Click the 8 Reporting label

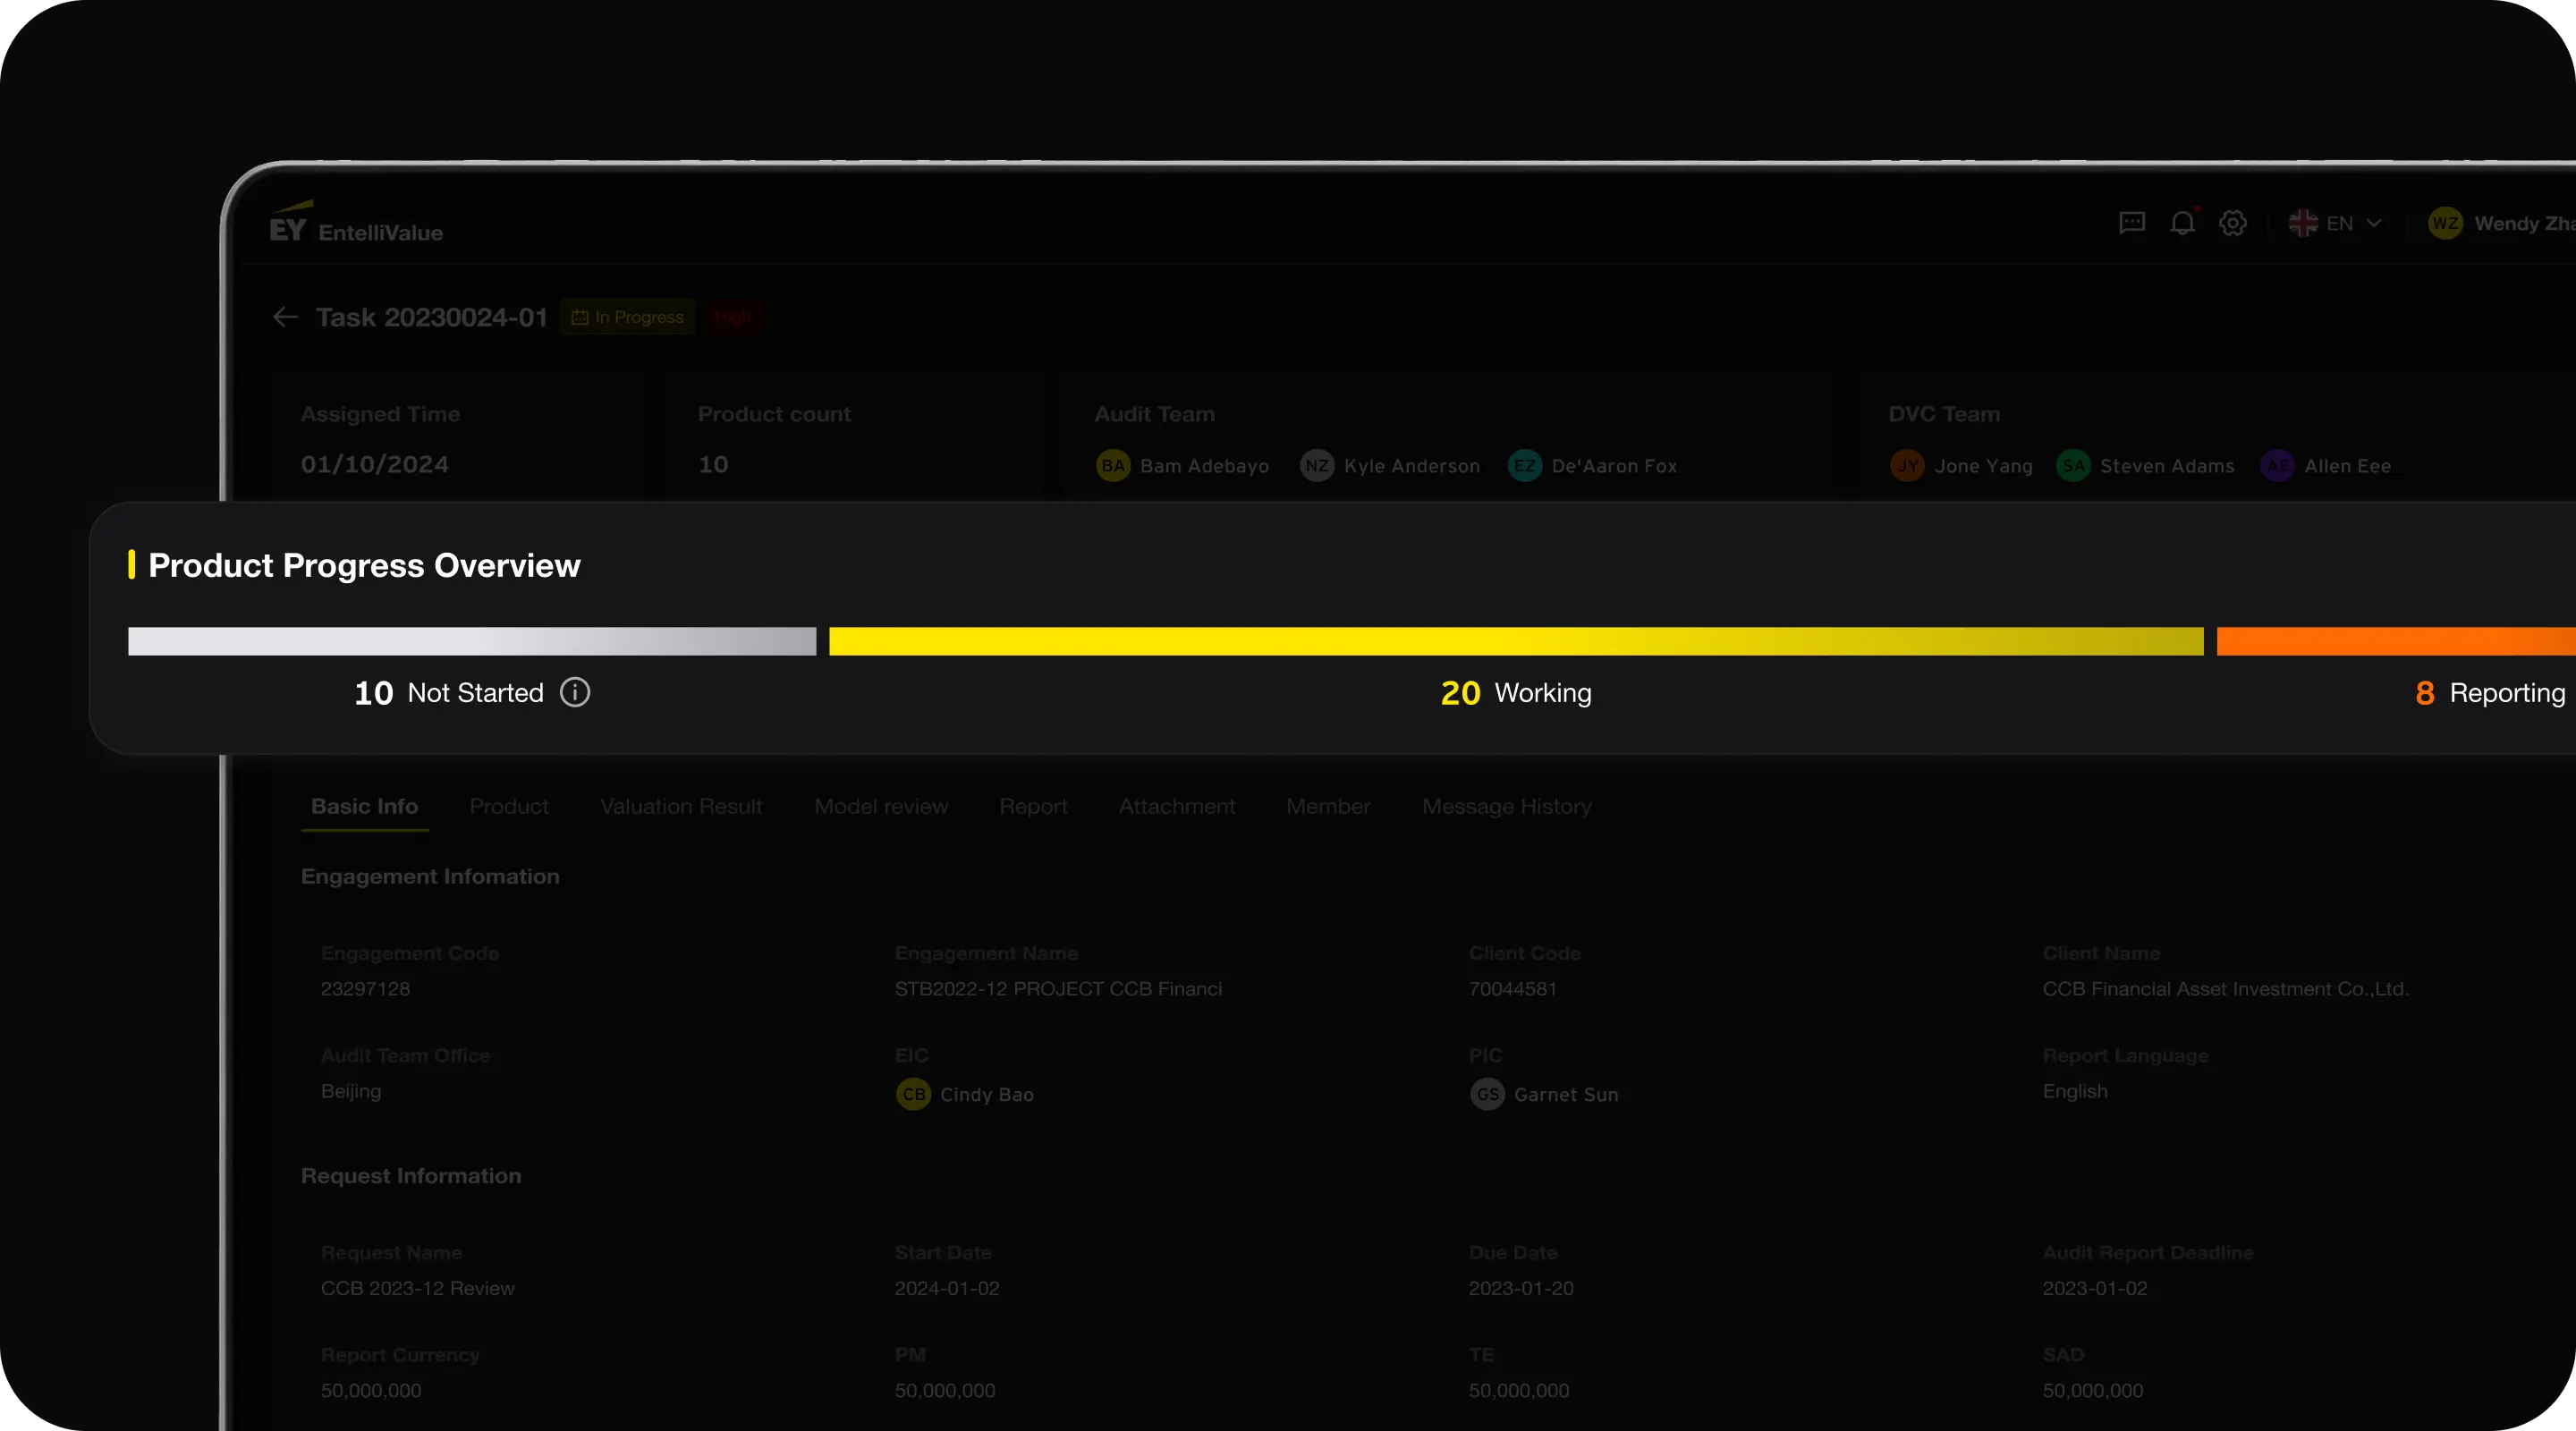pos(2490,692)
